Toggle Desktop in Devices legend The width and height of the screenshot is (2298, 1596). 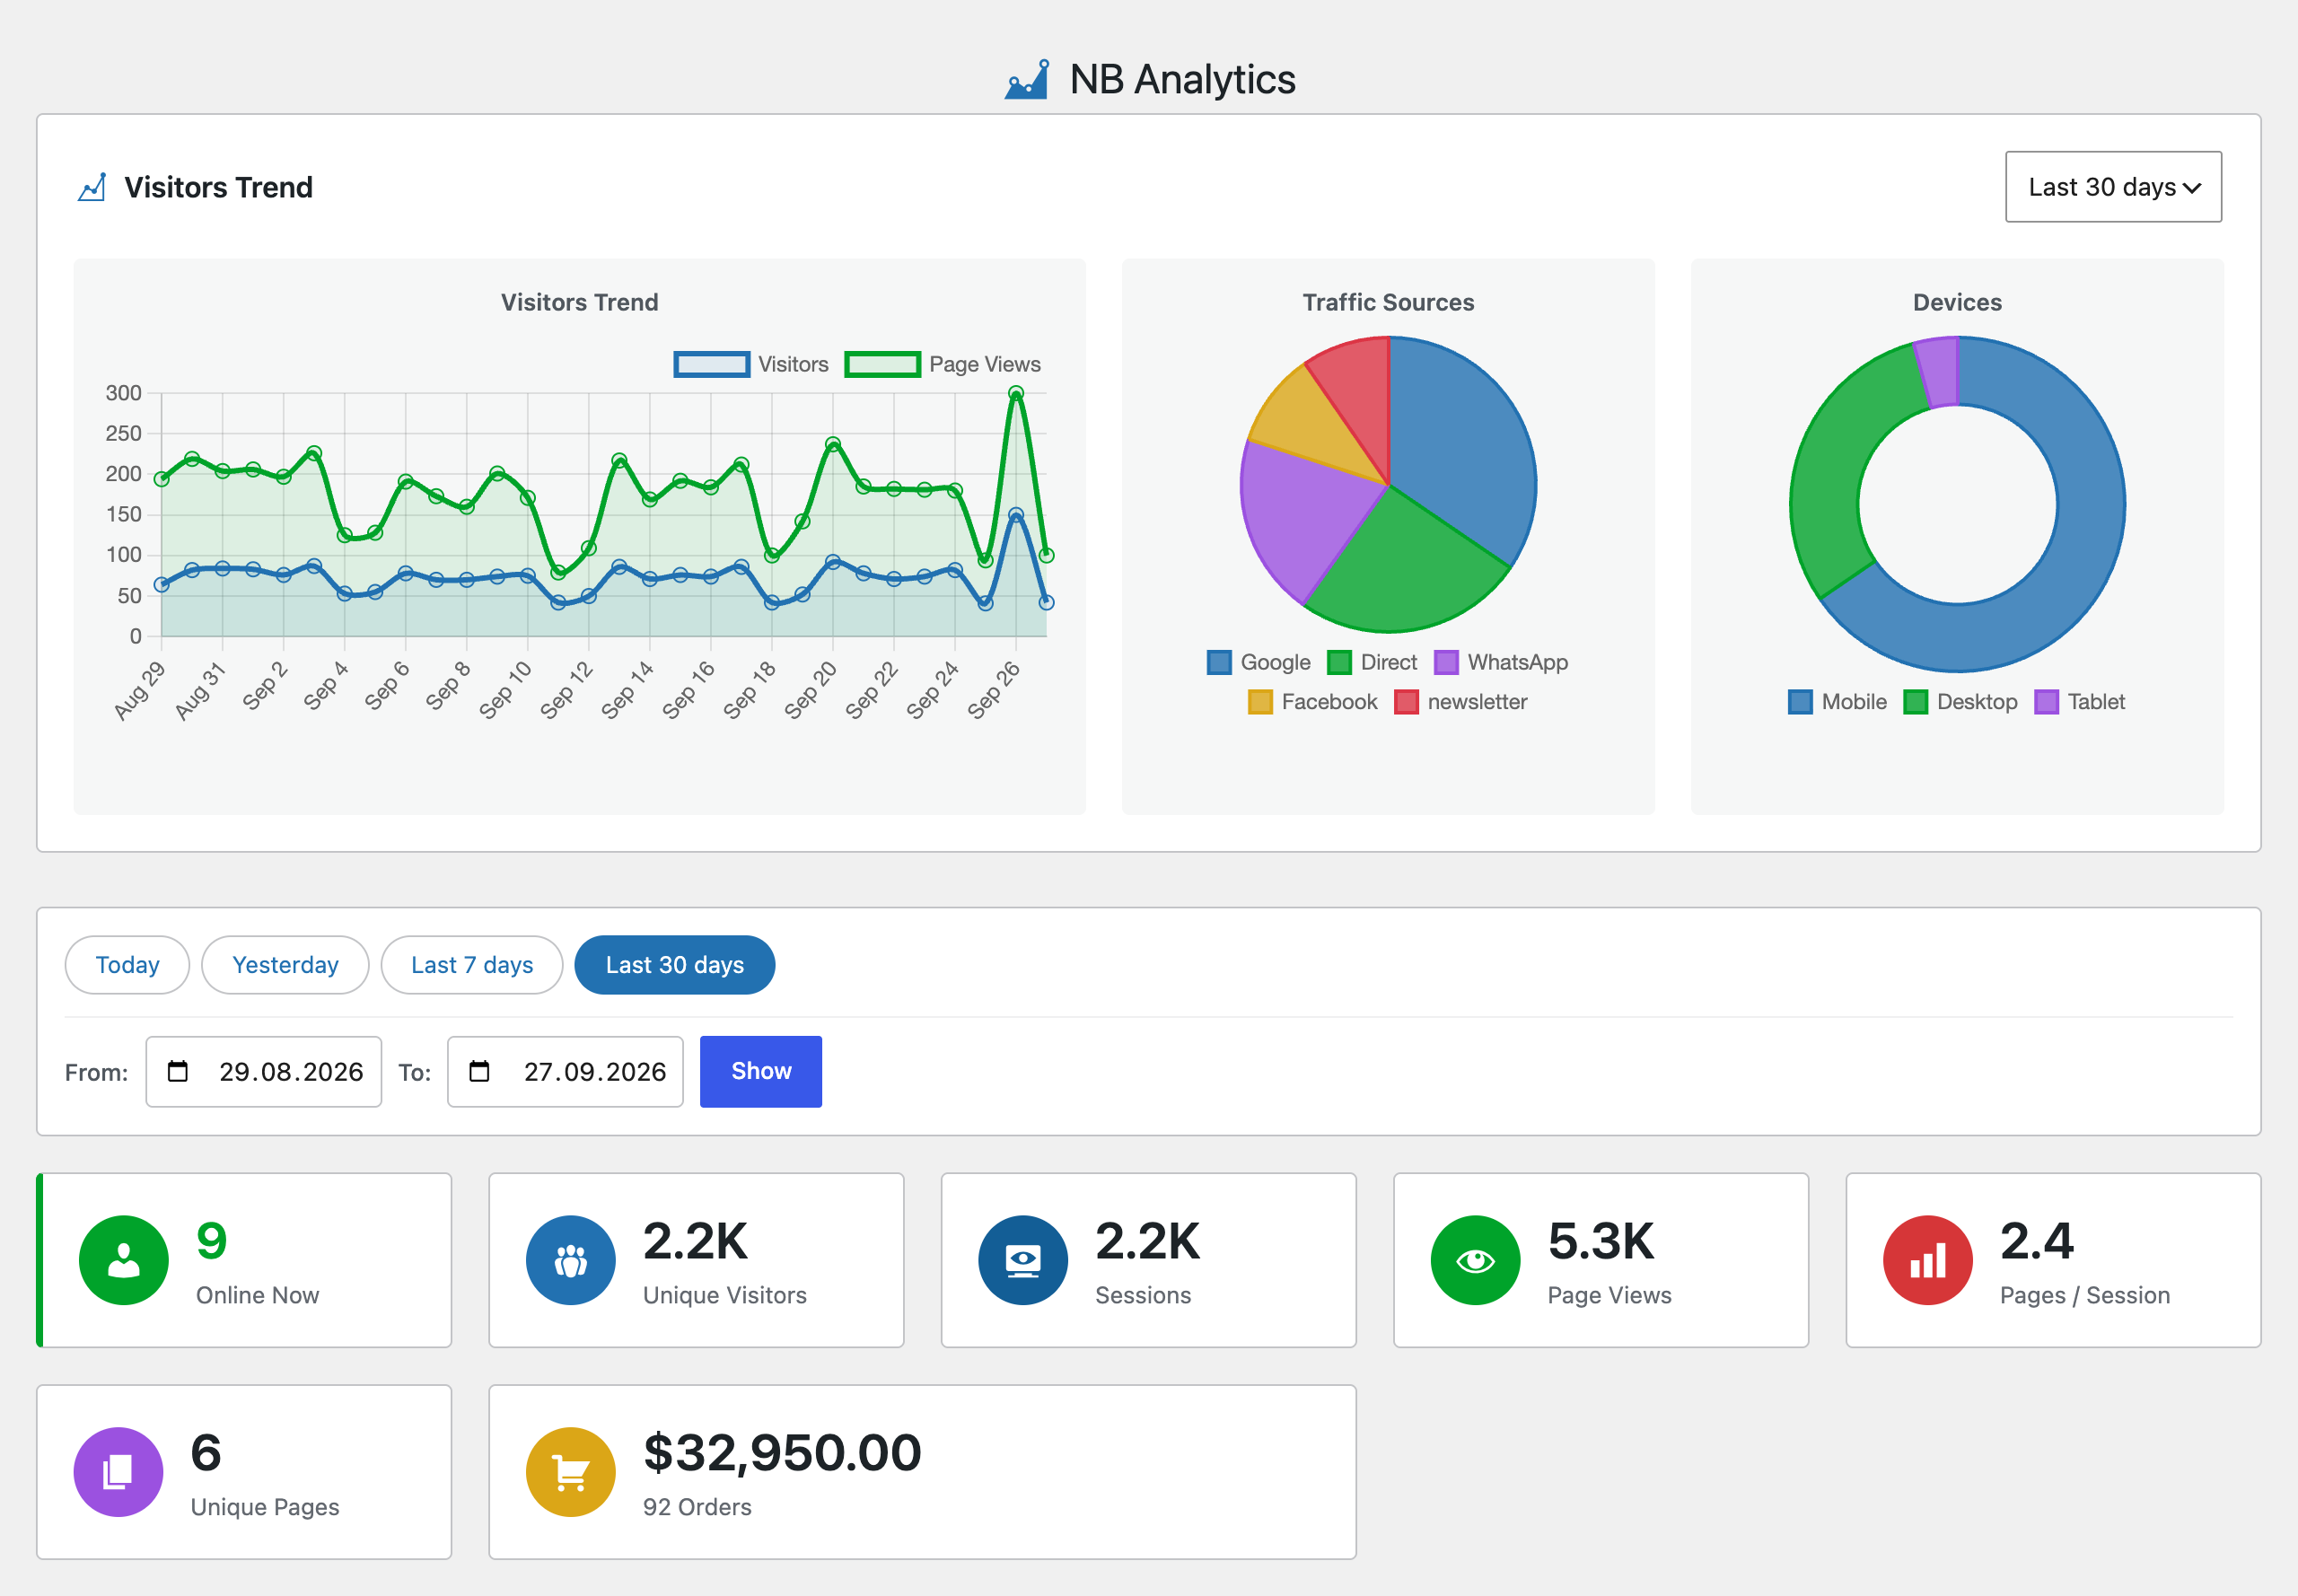click(1961, 702)
